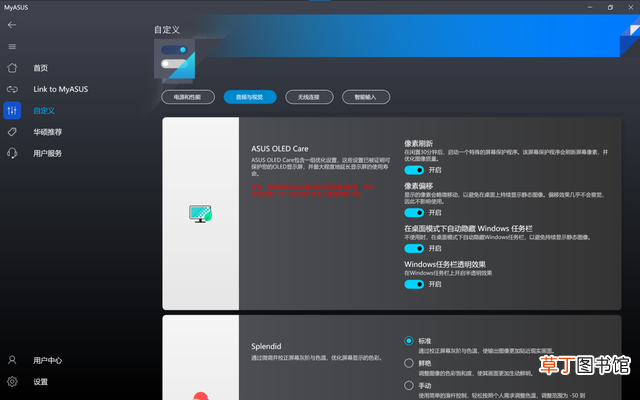Click the 首页 home icon
640x400 pixels.
[x=12, y=68]
